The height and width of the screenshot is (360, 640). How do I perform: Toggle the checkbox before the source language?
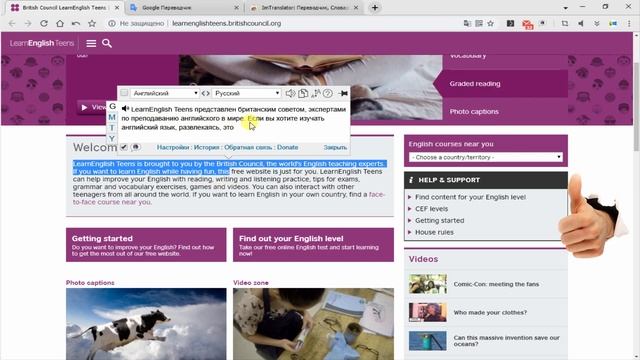(124, 93)
